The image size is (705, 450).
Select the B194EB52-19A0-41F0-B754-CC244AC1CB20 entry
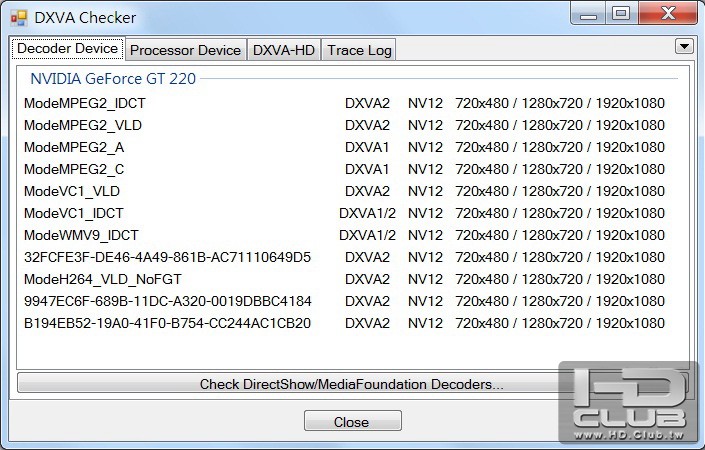[x=344, y=324]
